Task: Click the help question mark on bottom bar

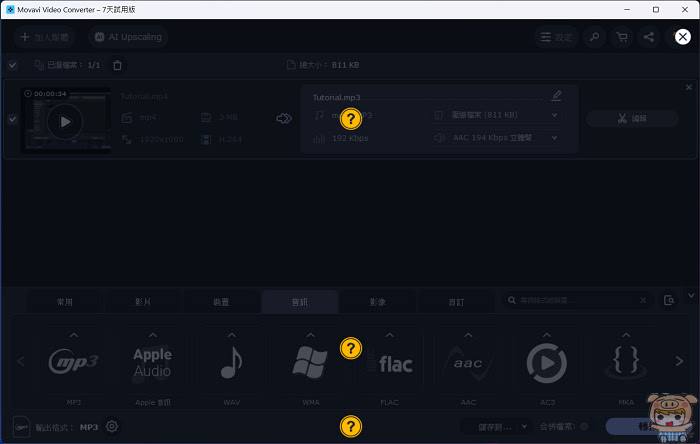Action: click(351, 426)
